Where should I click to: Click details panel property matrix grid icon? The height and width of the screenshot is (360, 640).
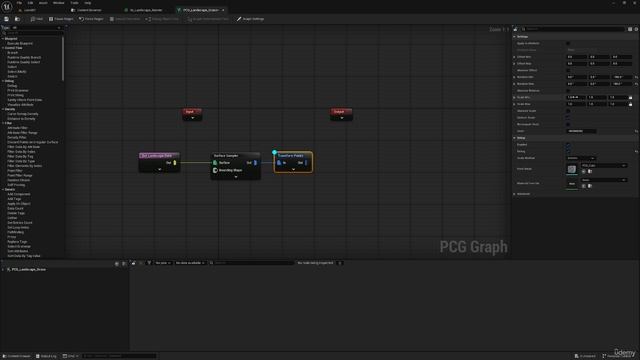pyautogui.click(x=630, y=29)
